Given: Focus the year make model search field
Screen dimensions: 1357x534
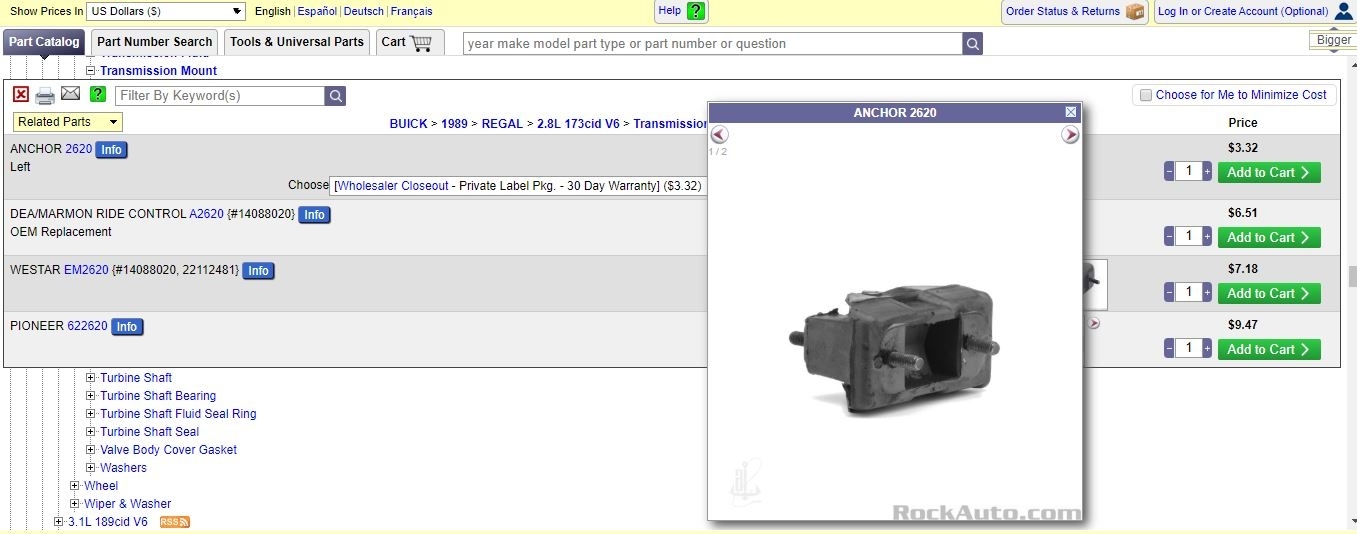Looking at the screenshot, I should click(x=713, y=44).
